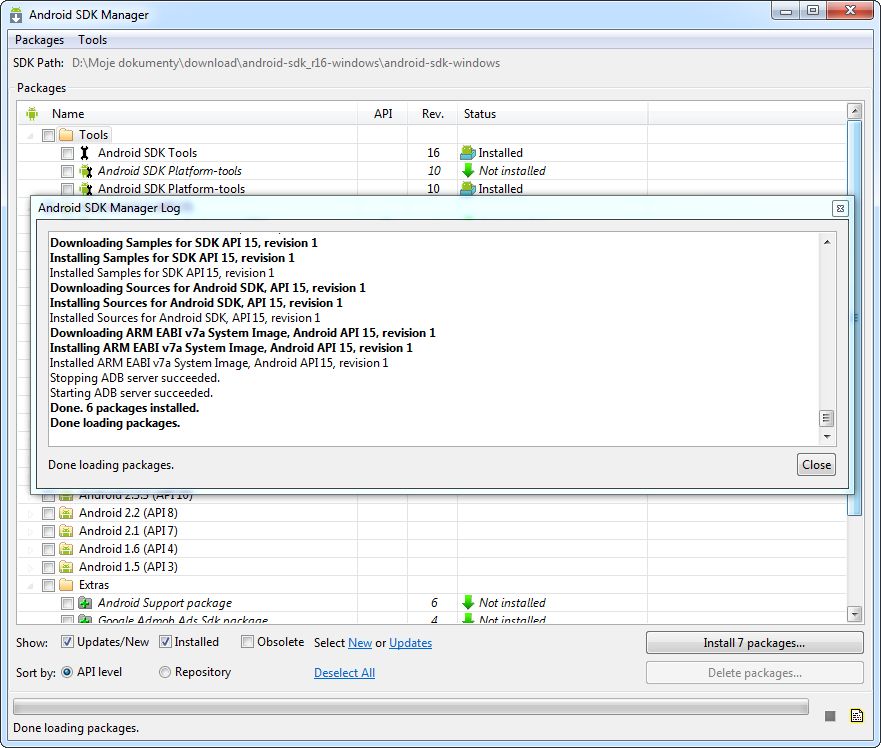The width and height of the screenshot is (881, 748).
Task: Collapse the Tools tree group
Action: tap(30, 135)
